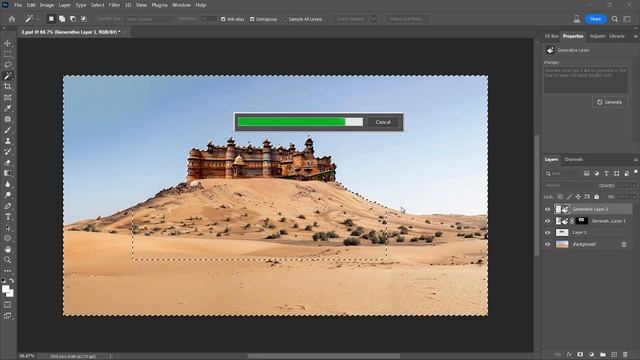Open the Plugins menu
This screenshot has height=360, width=640.
160,5
